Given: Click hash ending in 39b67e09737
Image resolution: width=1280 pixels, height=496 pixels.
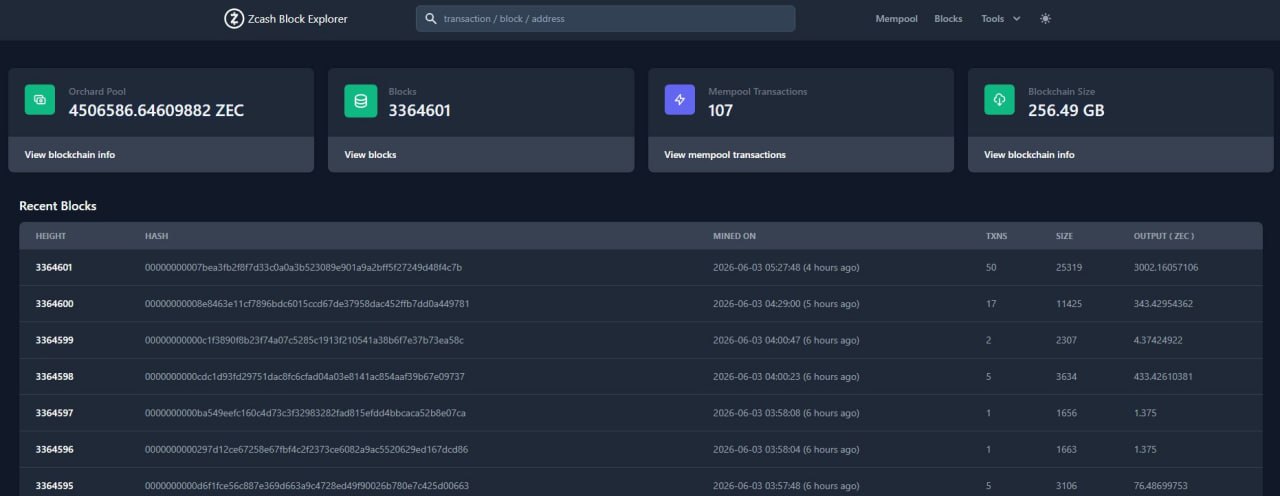Looking at the screenshot, I should [304, 376].
